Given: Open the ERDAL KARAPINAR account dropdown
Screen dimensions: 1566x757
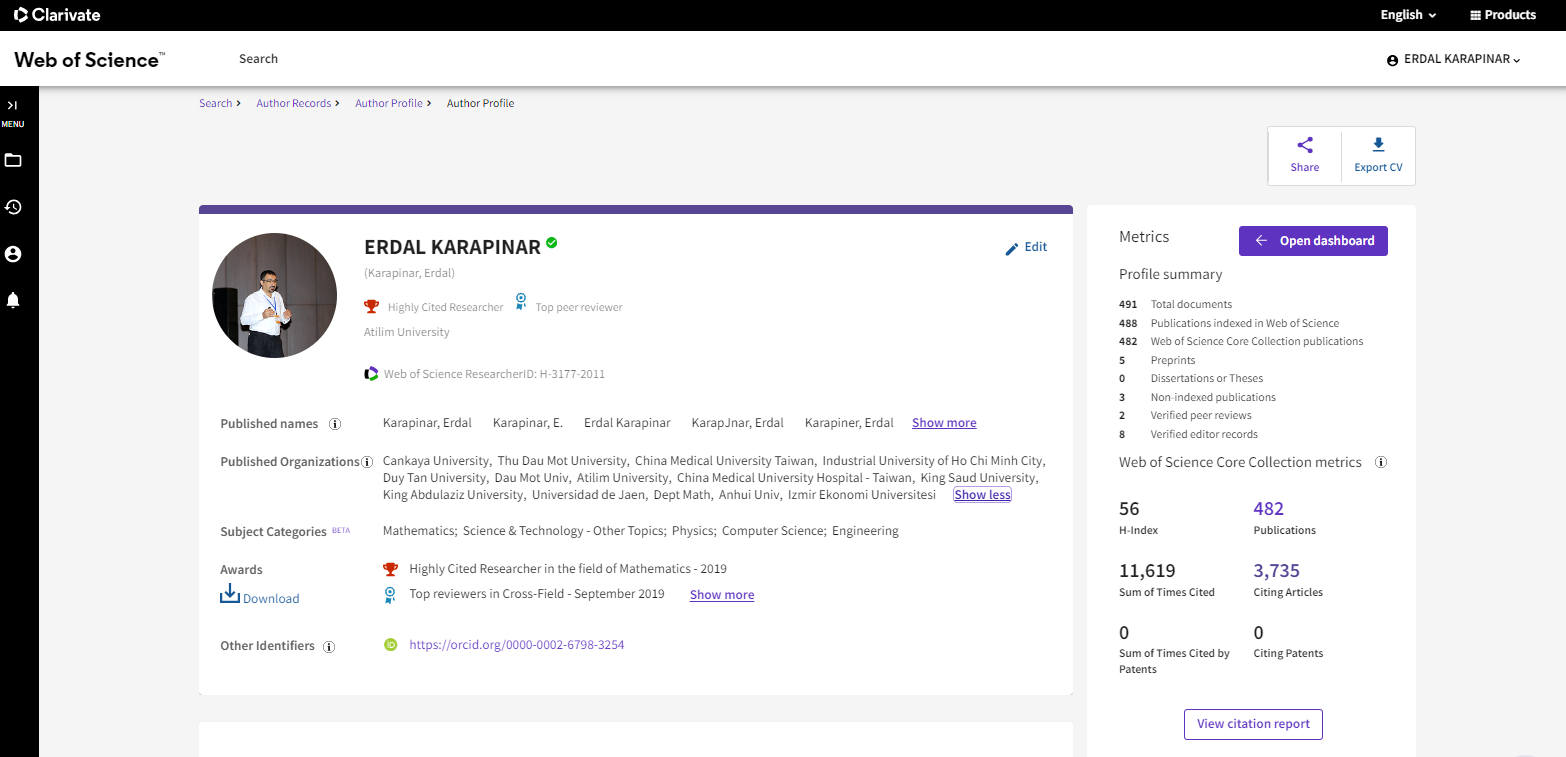Looking at the screenshot, I should (1453, 60).
